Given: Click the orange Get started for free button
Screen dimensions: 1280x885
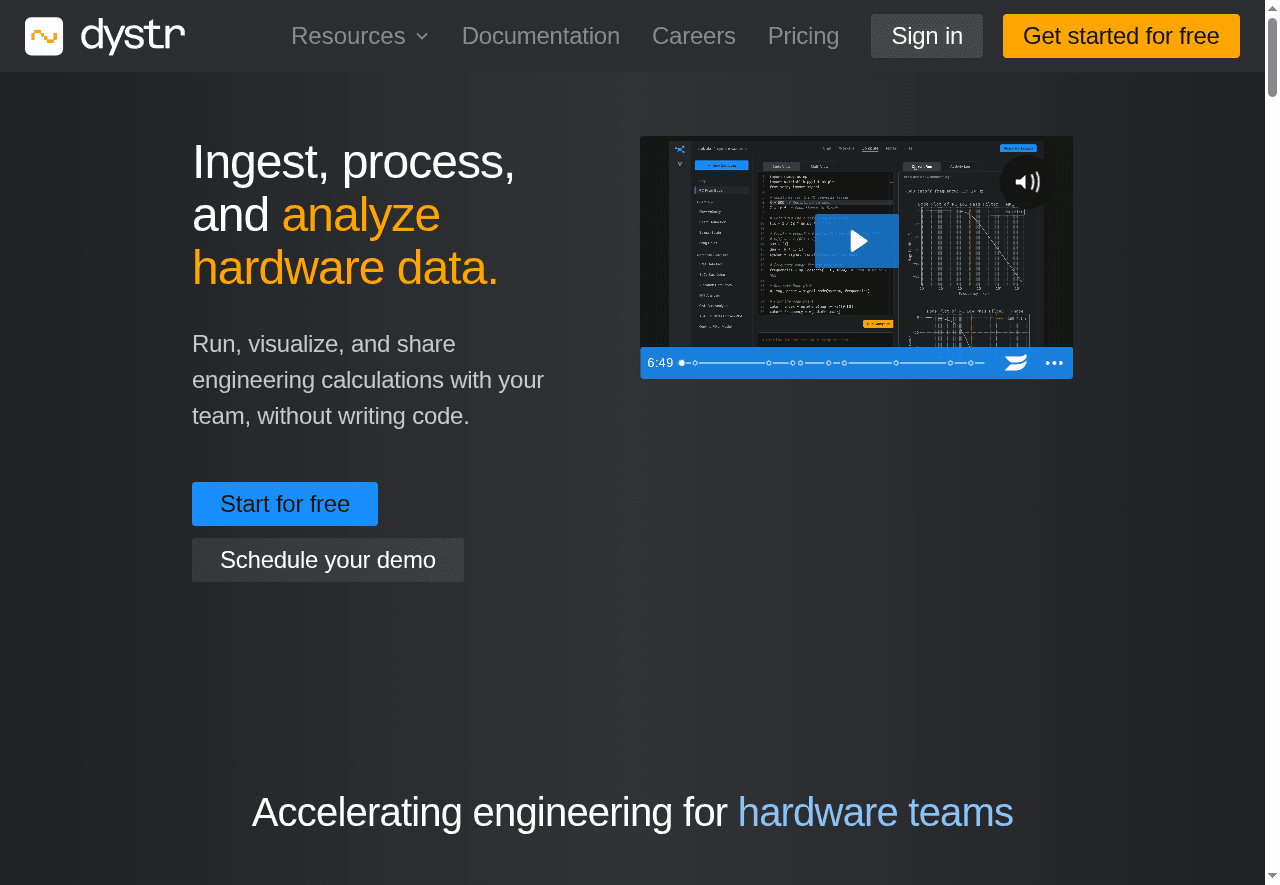Looking at the screenshot, I should click(1120, 36).
